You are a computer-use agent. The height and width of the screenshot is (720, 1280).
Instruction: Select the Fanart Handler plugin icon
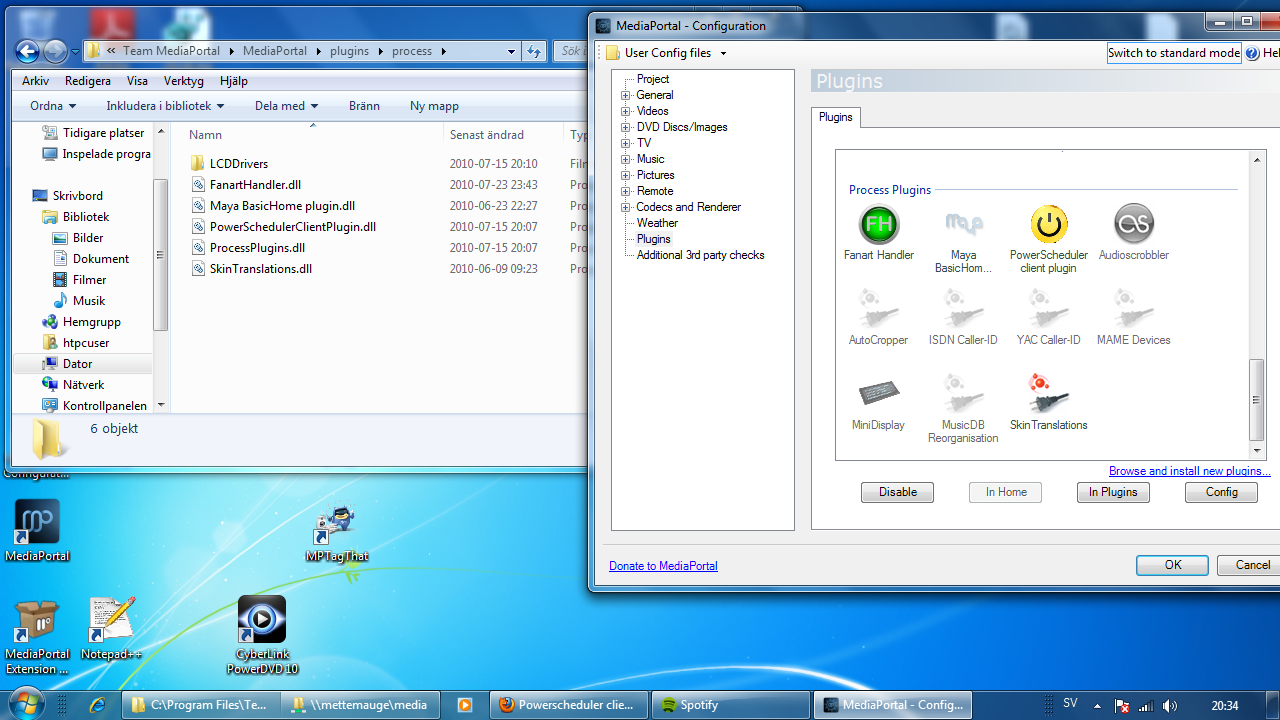click(879, 225)
